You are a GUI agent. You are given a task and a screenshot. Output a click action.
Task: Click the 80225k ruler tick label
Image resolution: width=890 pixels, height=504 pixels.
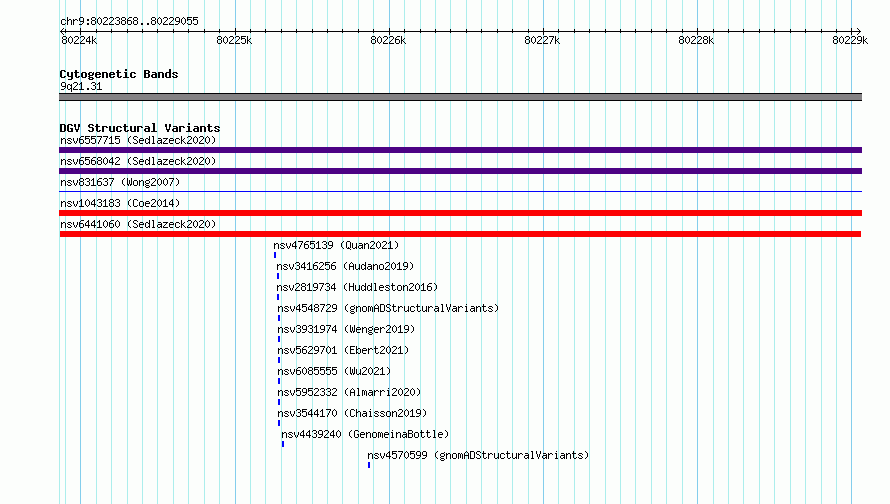point(234,40)
